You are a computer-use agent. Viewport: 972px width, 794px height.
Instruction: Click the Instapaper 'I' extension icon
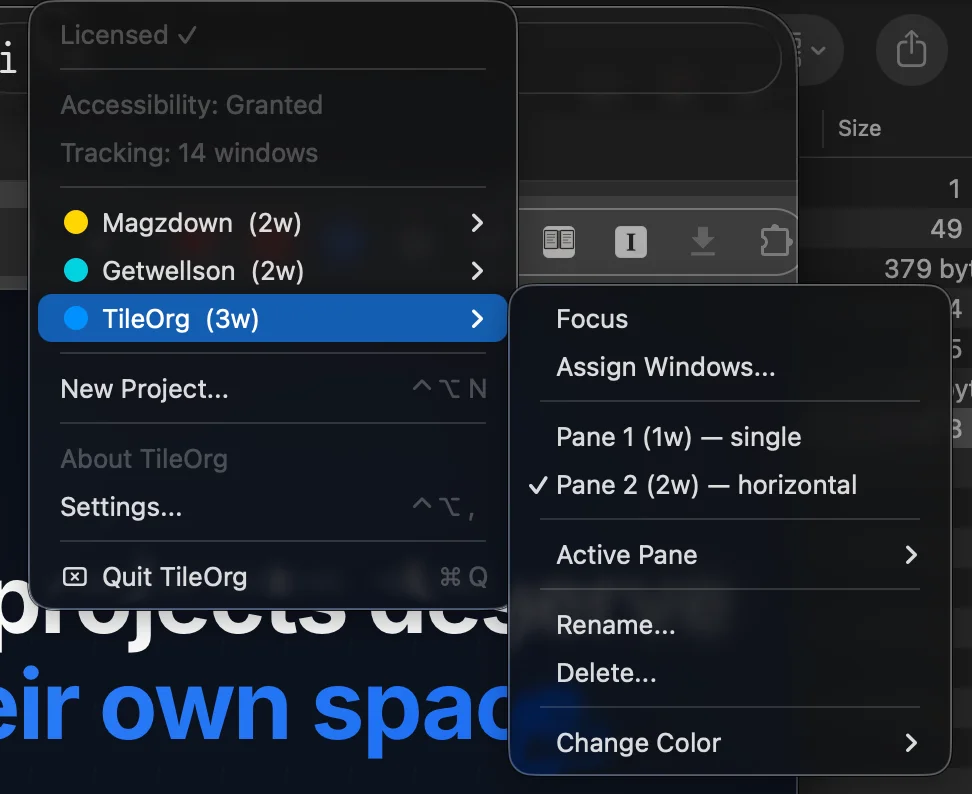click(x=631, y=241)
